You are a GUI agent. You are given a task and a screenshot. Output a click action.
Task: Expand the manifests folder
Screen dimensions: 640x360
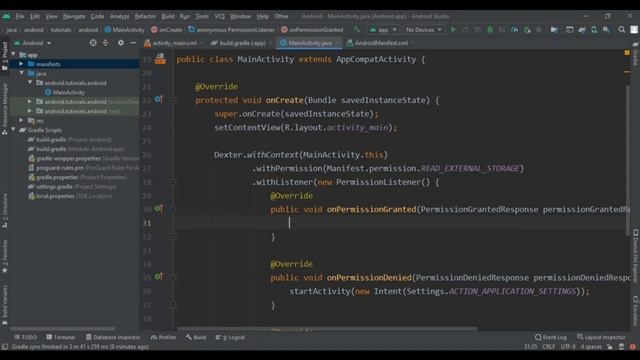[x=21, y=64]
